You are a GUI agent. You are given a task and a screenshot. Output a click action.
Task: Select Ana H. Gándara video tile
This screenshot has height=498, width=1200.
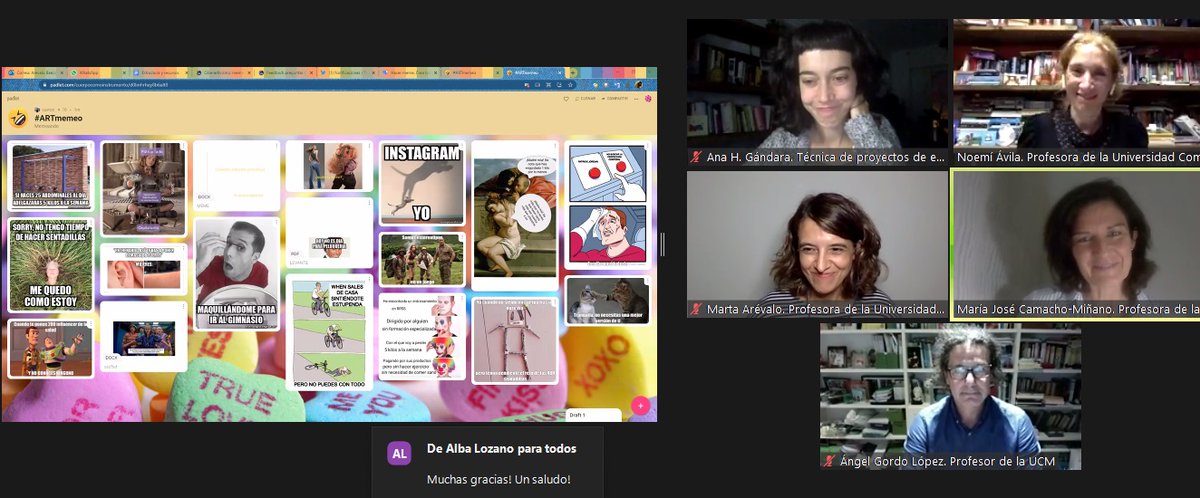(x=817, y=91)
